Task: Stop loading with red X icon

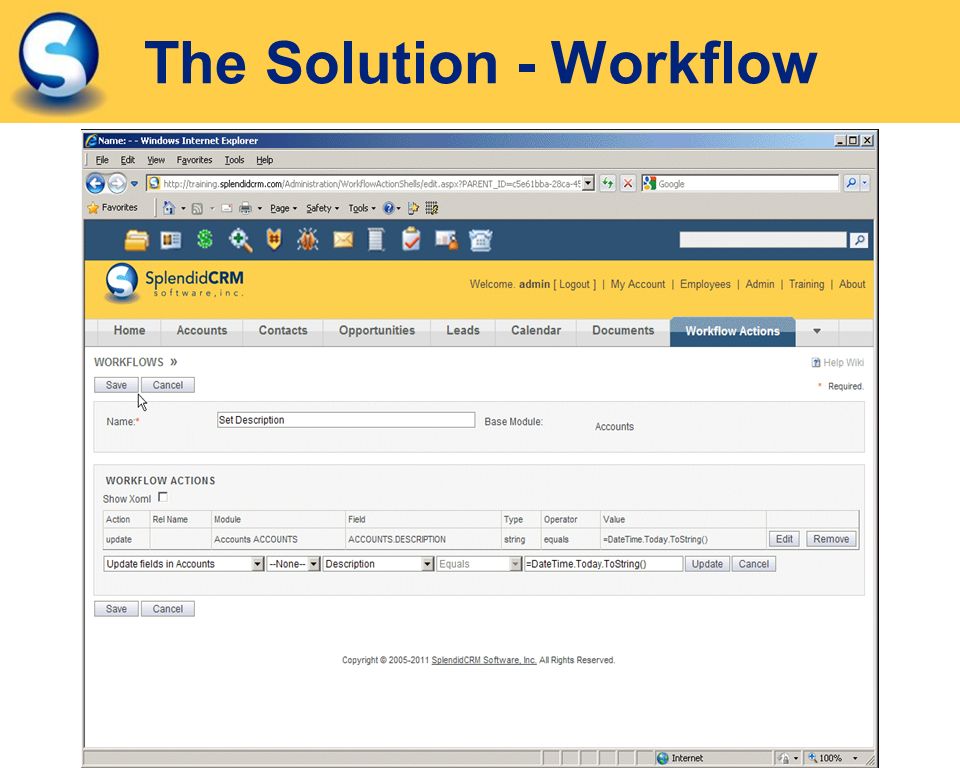Action: (628, 183)
